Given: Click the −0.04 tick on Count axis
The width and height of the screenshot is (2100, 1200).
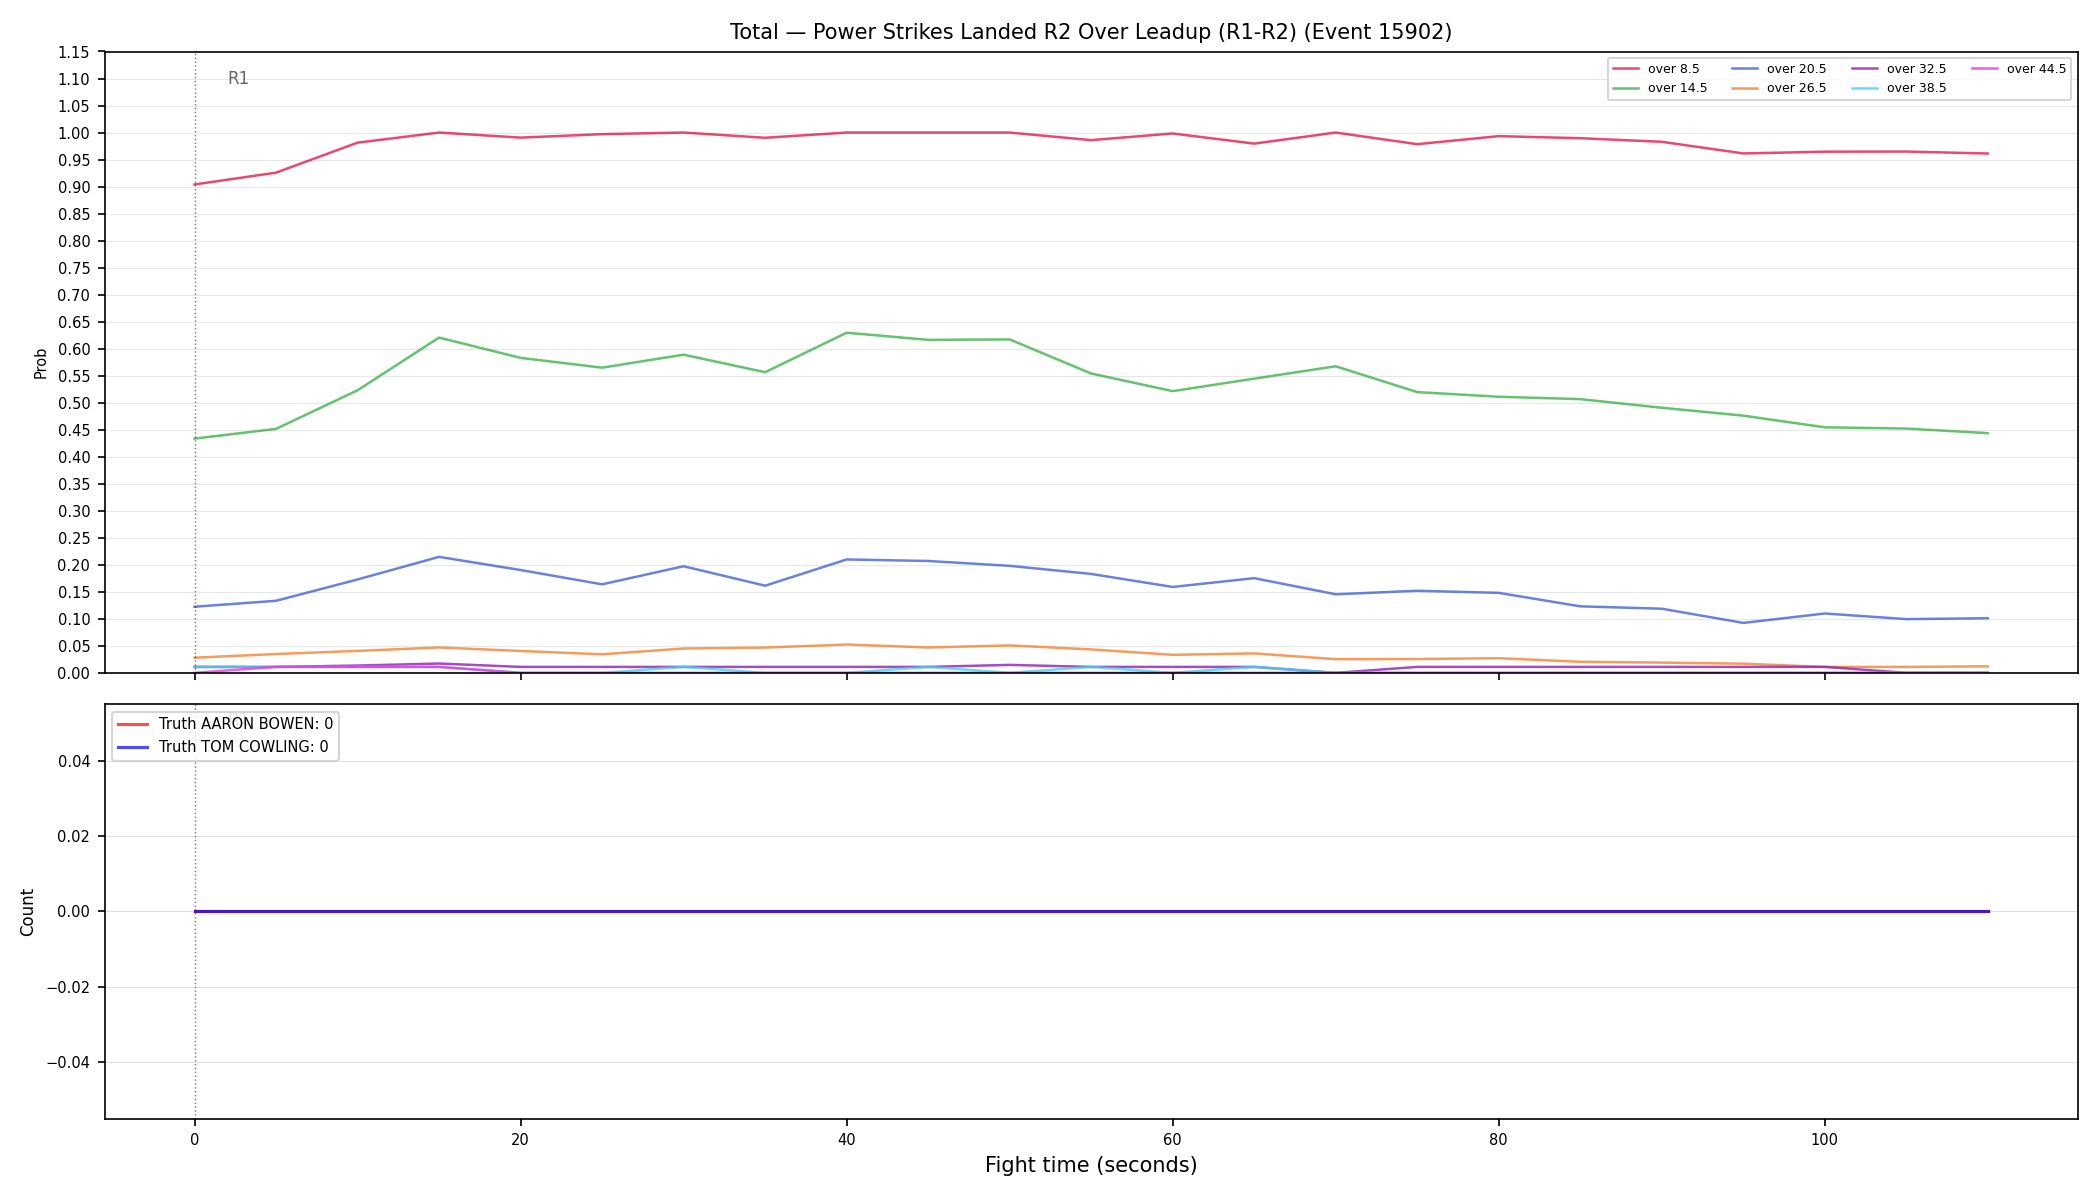Looking at the screenshot, I should pyautogui.click(x=69, y=1062).
